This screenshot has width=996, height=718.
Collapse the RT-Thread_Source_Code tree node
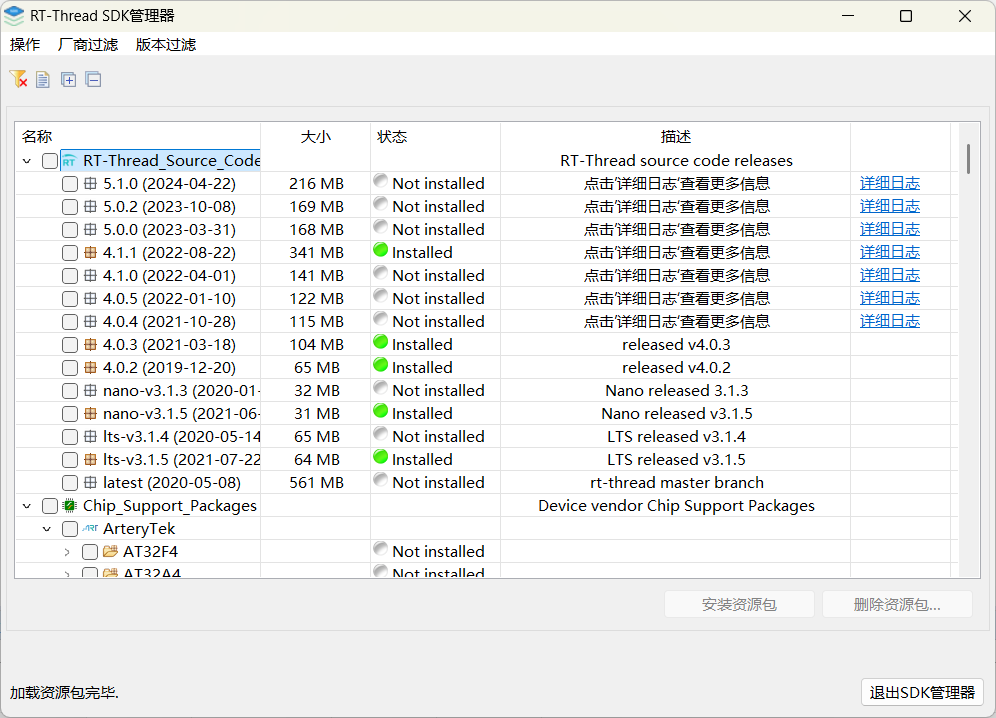[x=27, y=161]
